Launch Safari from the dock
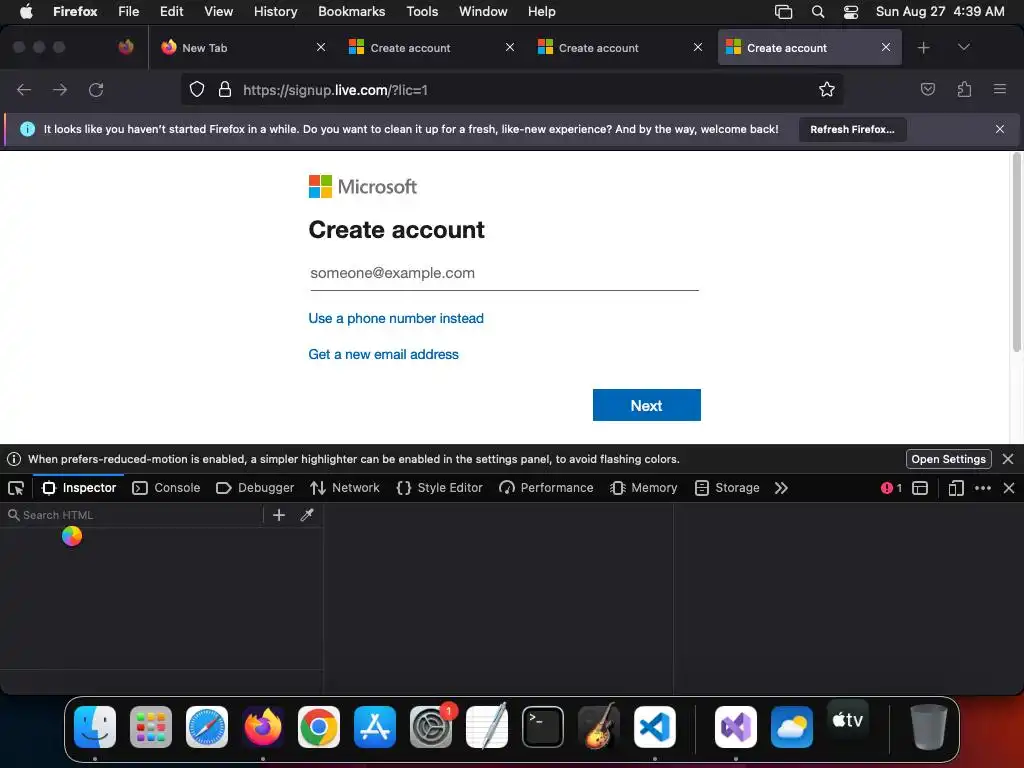This screenshot has width=1024, height=768. [x=207, y=726]
